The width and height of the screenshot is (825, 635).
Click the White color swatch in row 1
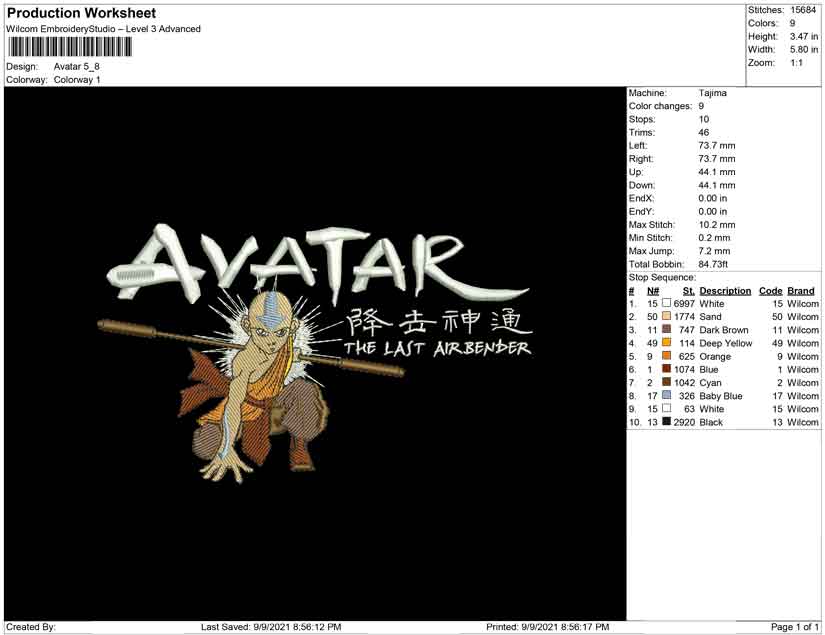click(x=667, y=303)
